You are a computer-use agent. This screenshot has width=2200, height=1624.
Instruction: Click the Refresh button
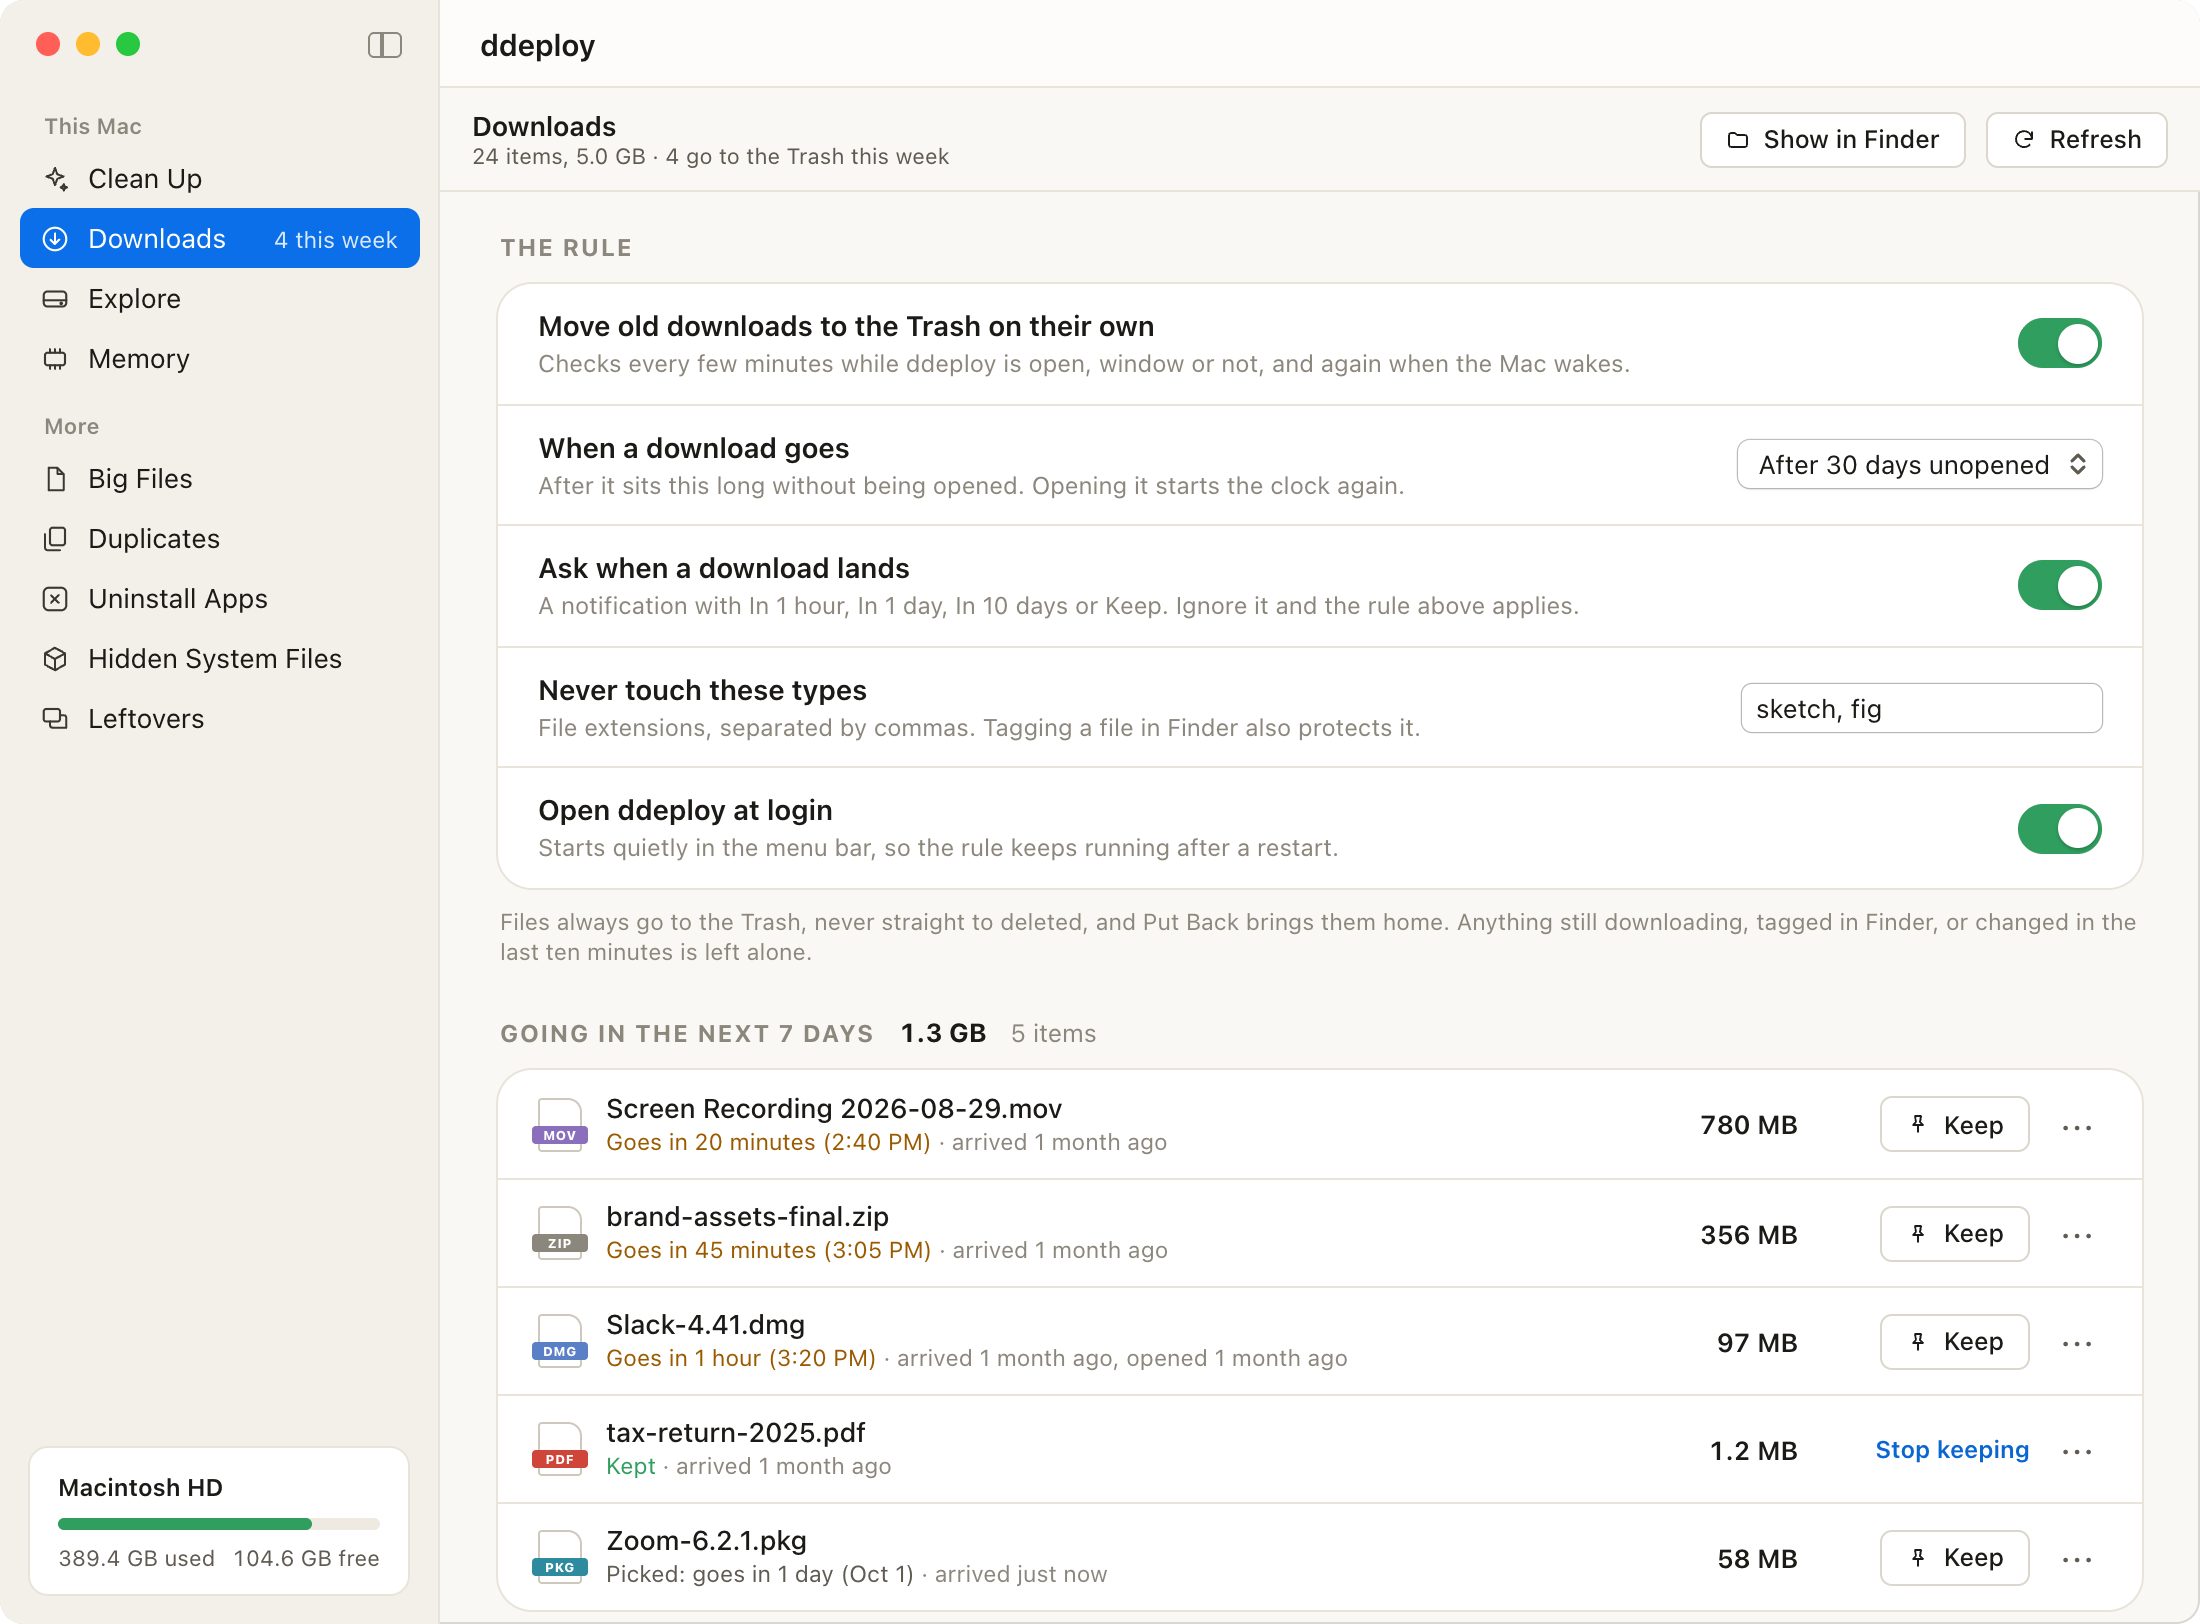click(2076, 140)
